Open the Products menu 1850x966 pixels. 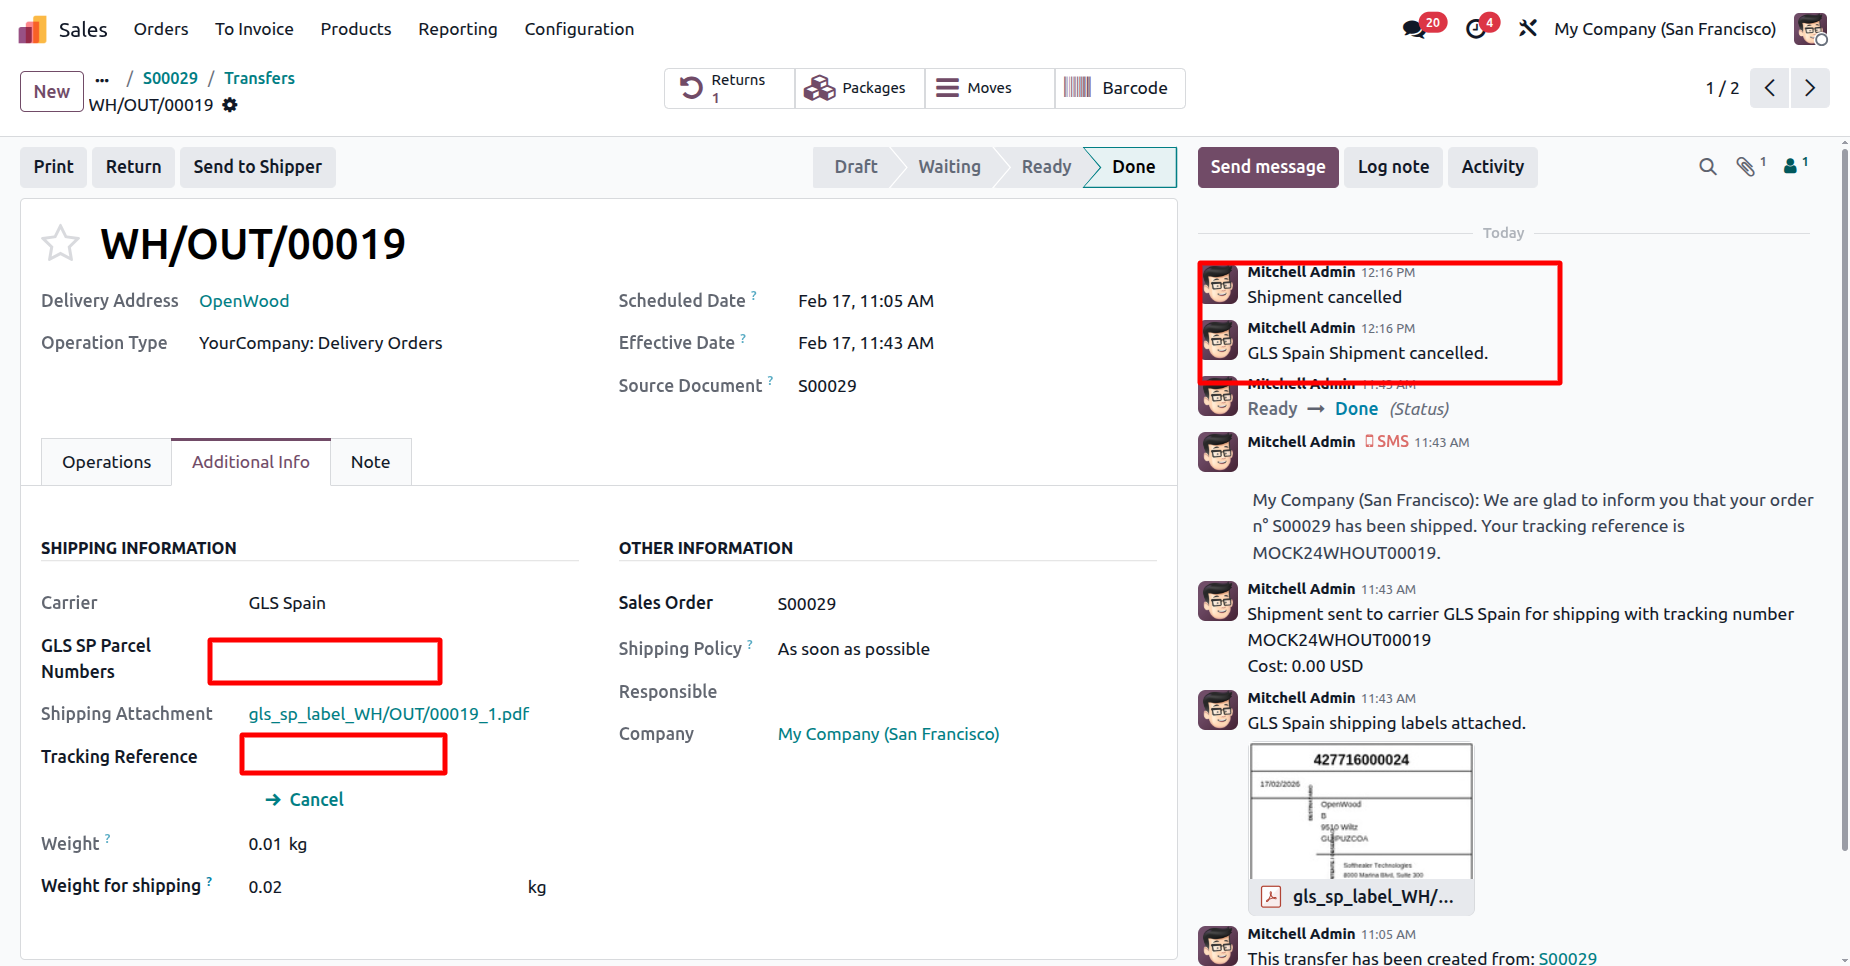[x=356, y=29]
